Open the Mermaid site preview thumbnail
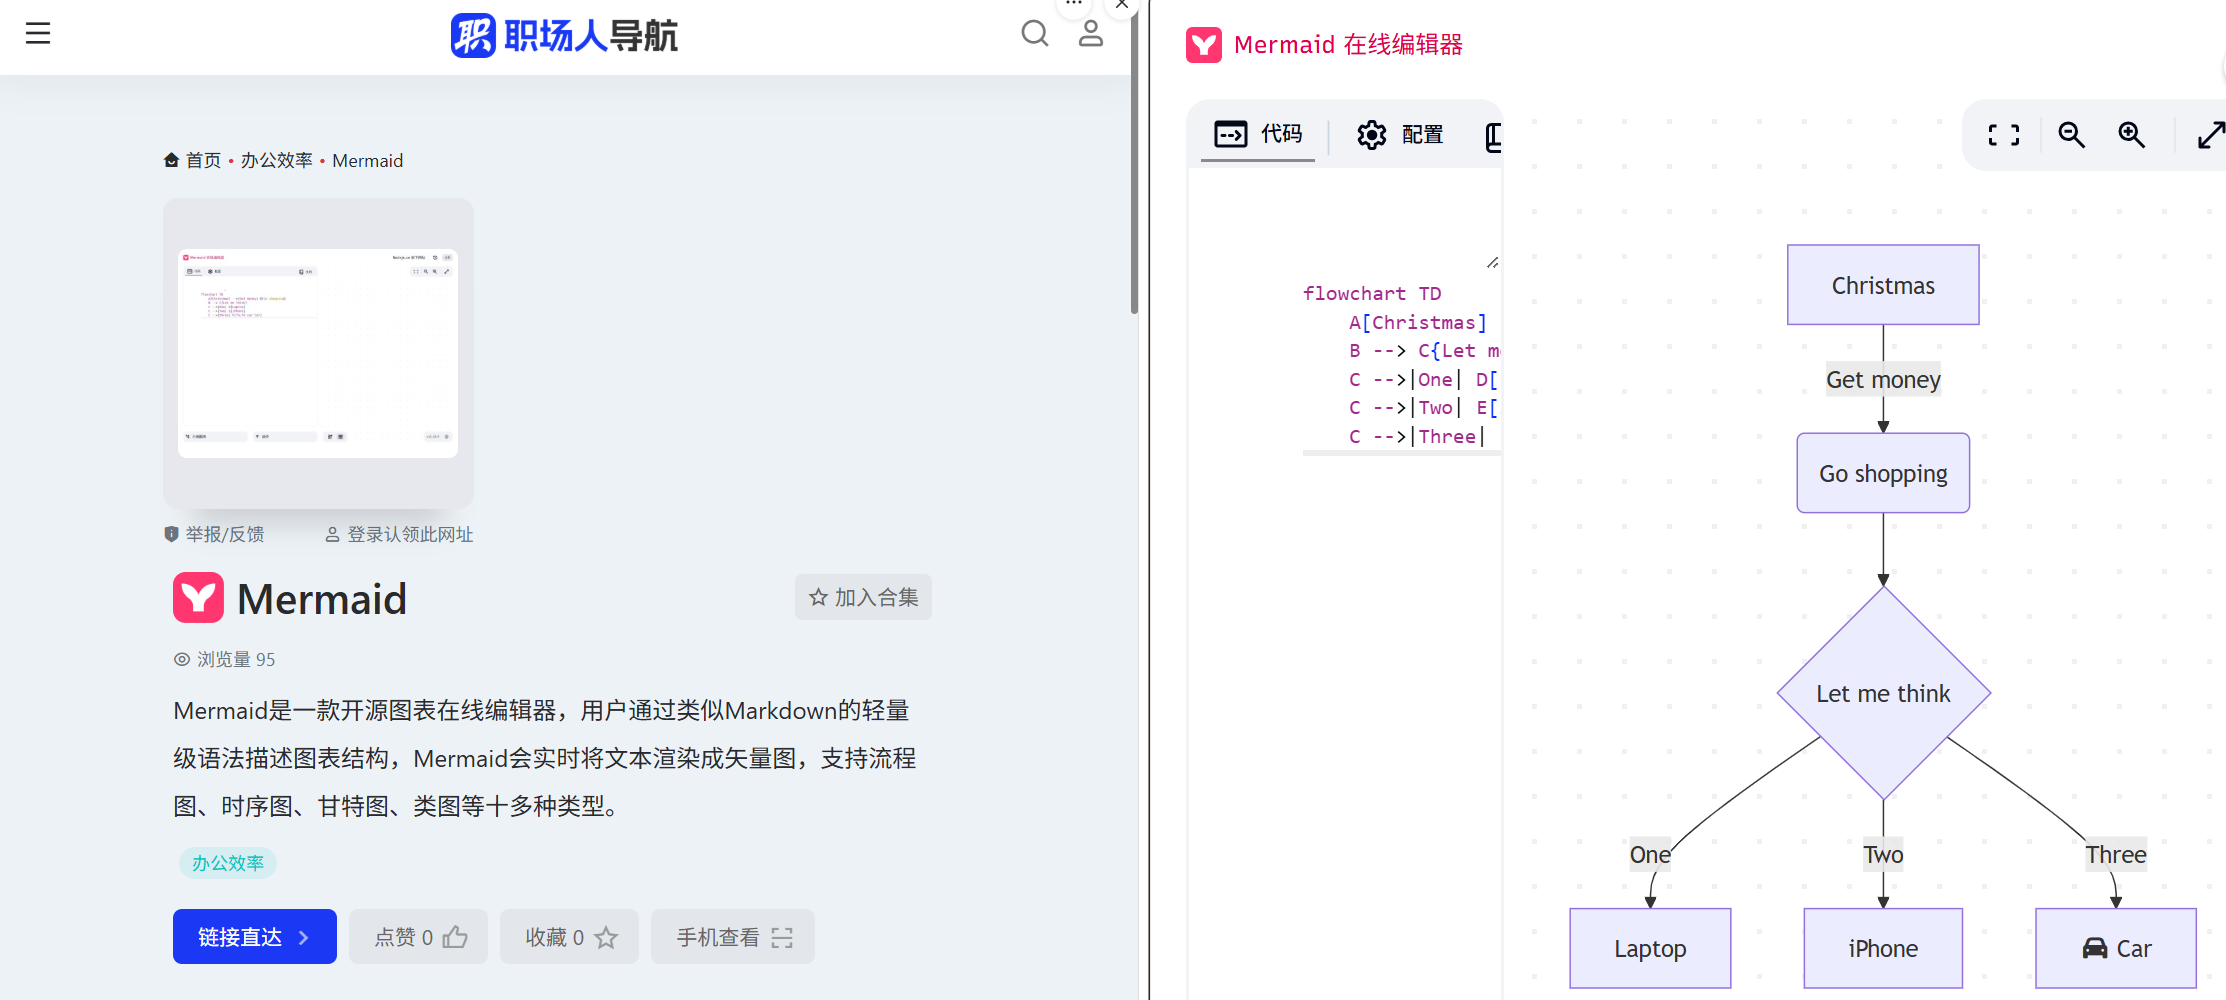Image resolution: width=2226 pixels, height=1000 pixels. point(318,353)
